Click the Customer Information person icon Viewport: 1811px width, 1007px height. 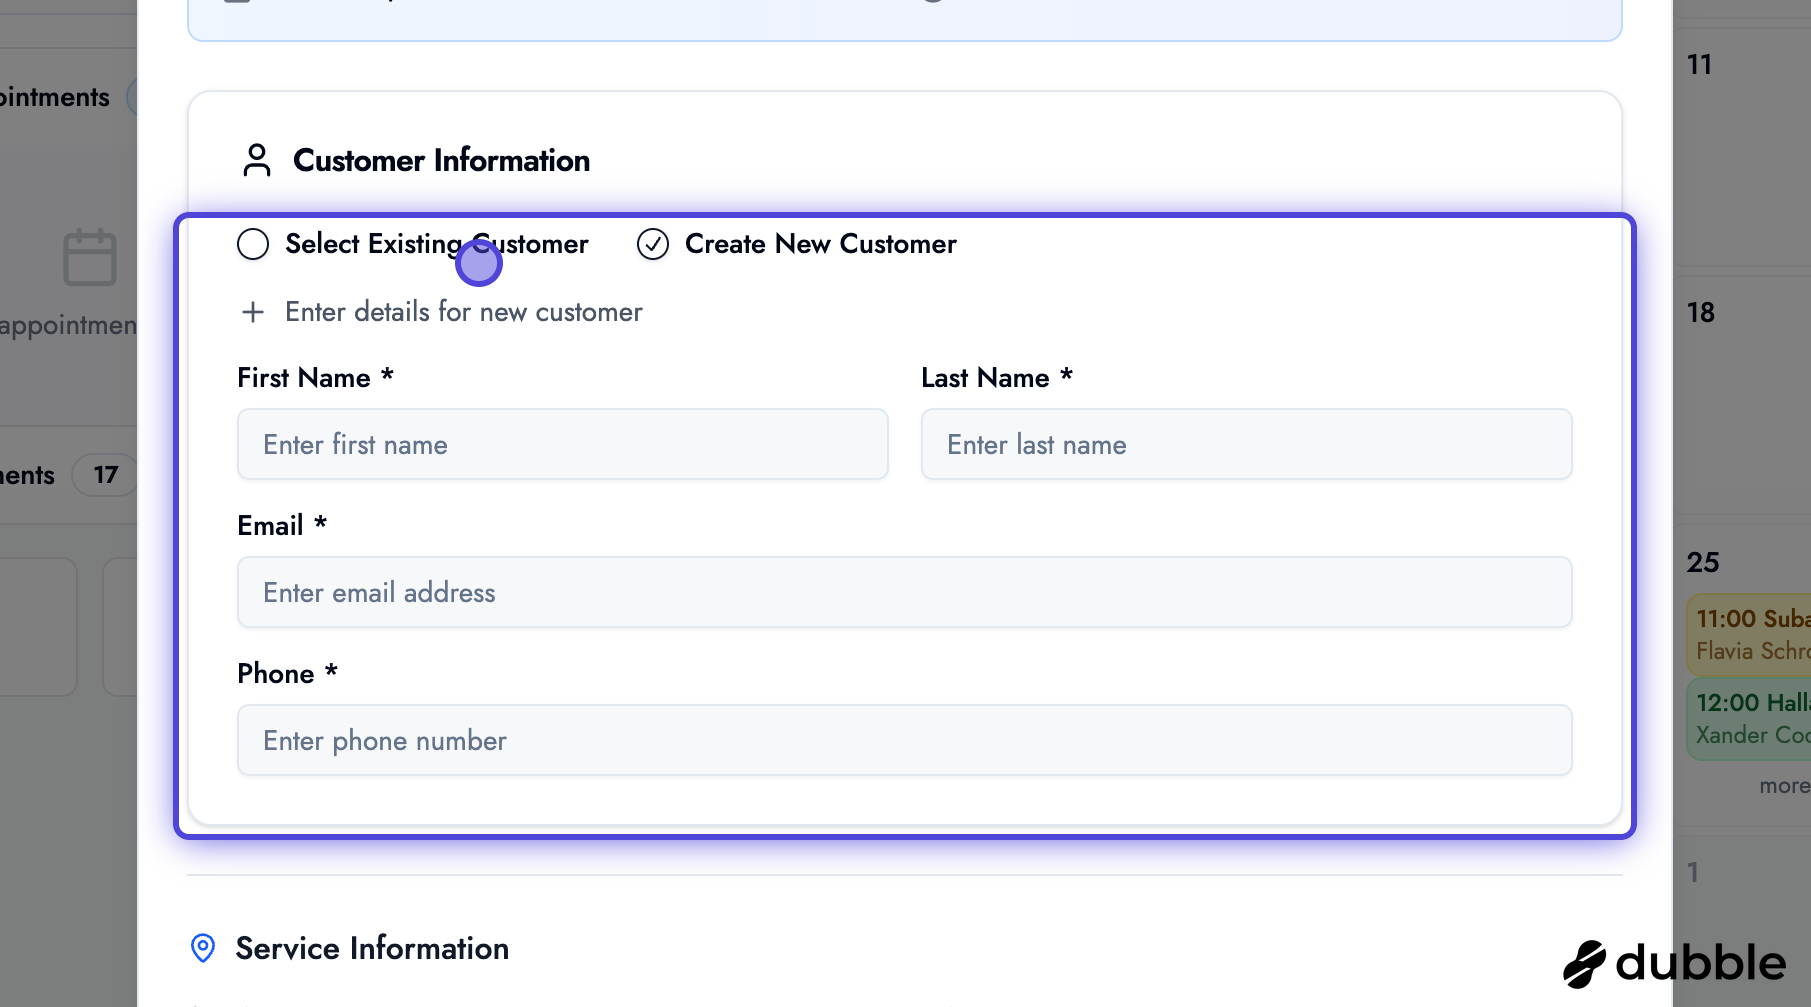(x=256, y=159)
